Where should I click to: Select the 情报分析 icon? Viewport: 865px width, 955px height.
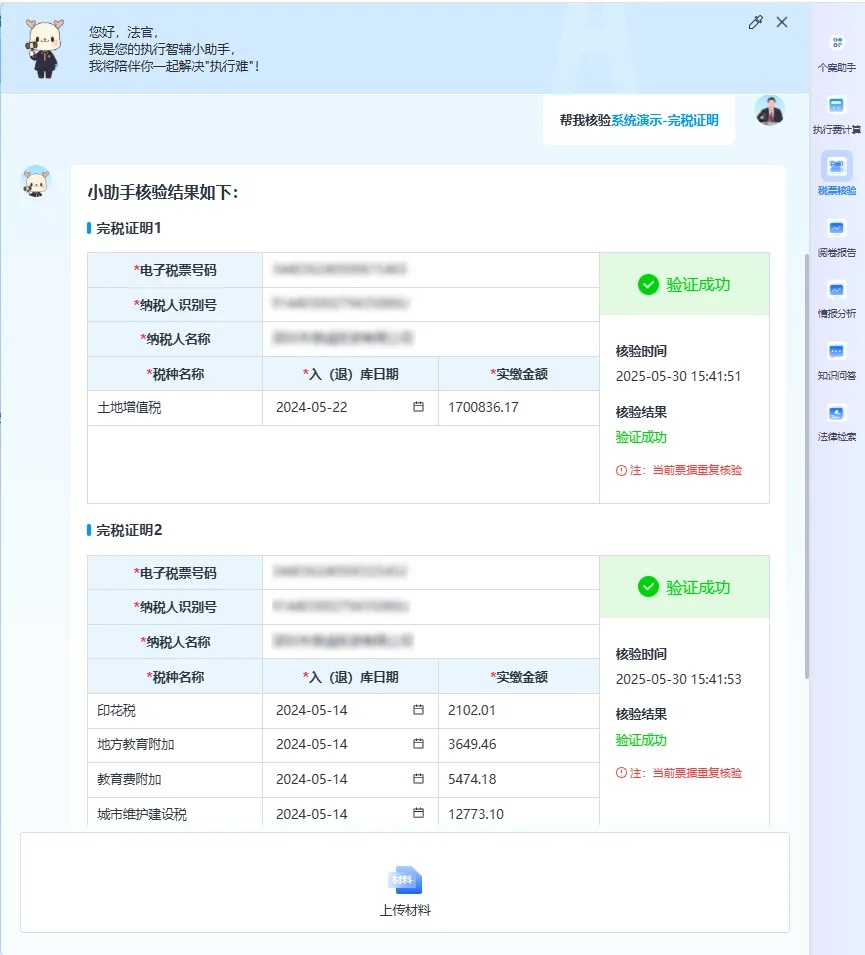coord(838,300)
